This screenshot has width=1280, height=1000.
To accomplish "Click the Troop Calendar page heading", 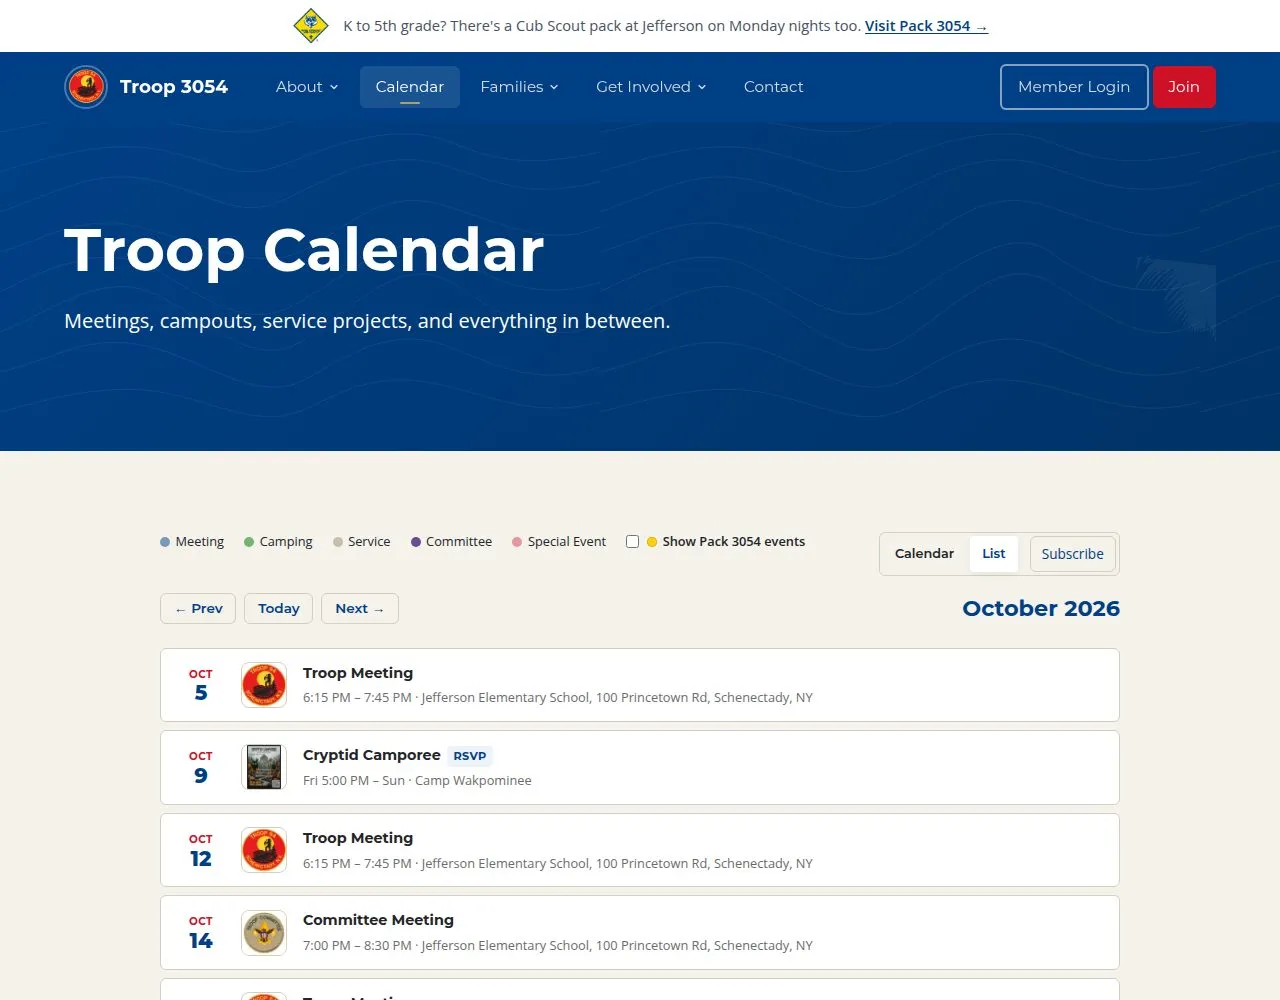I will 304,250.
